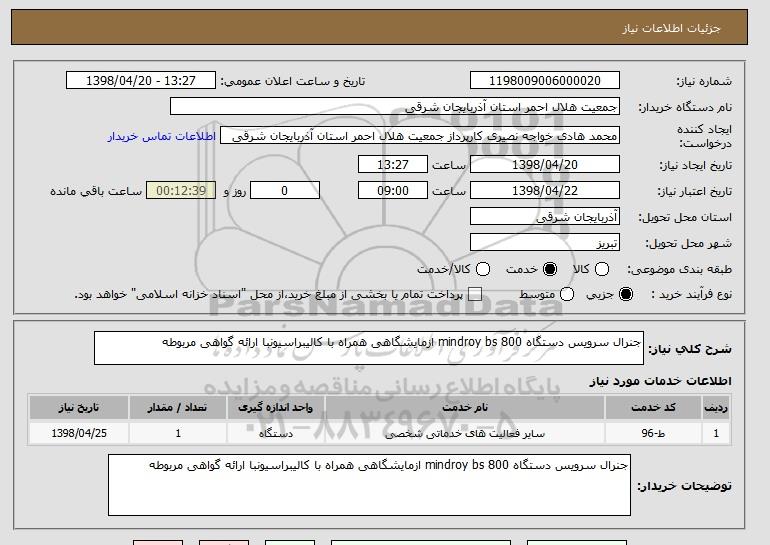Click the unit cell دستگاه
The height and width of the screenshot is (545, 770).
[x=275, y=434]
